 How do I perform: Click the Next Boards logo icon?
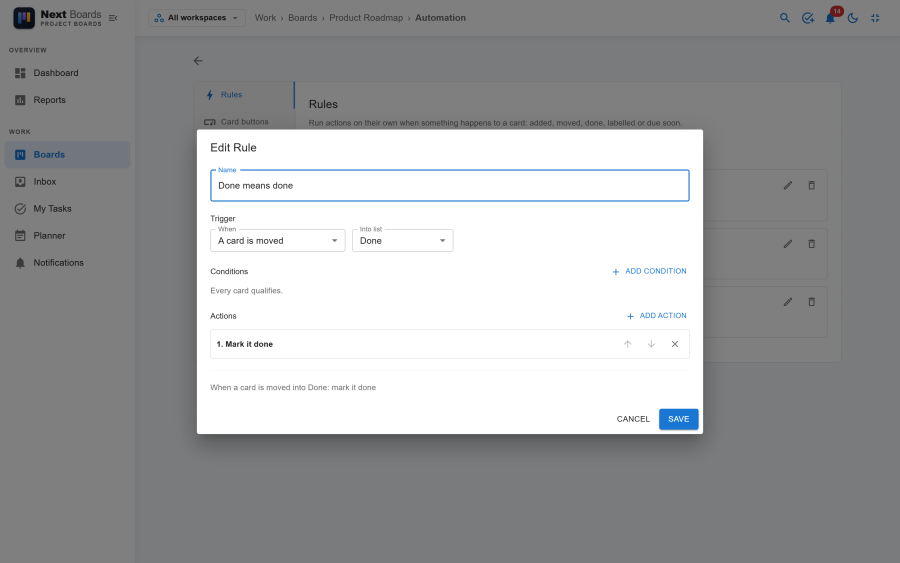24,18
